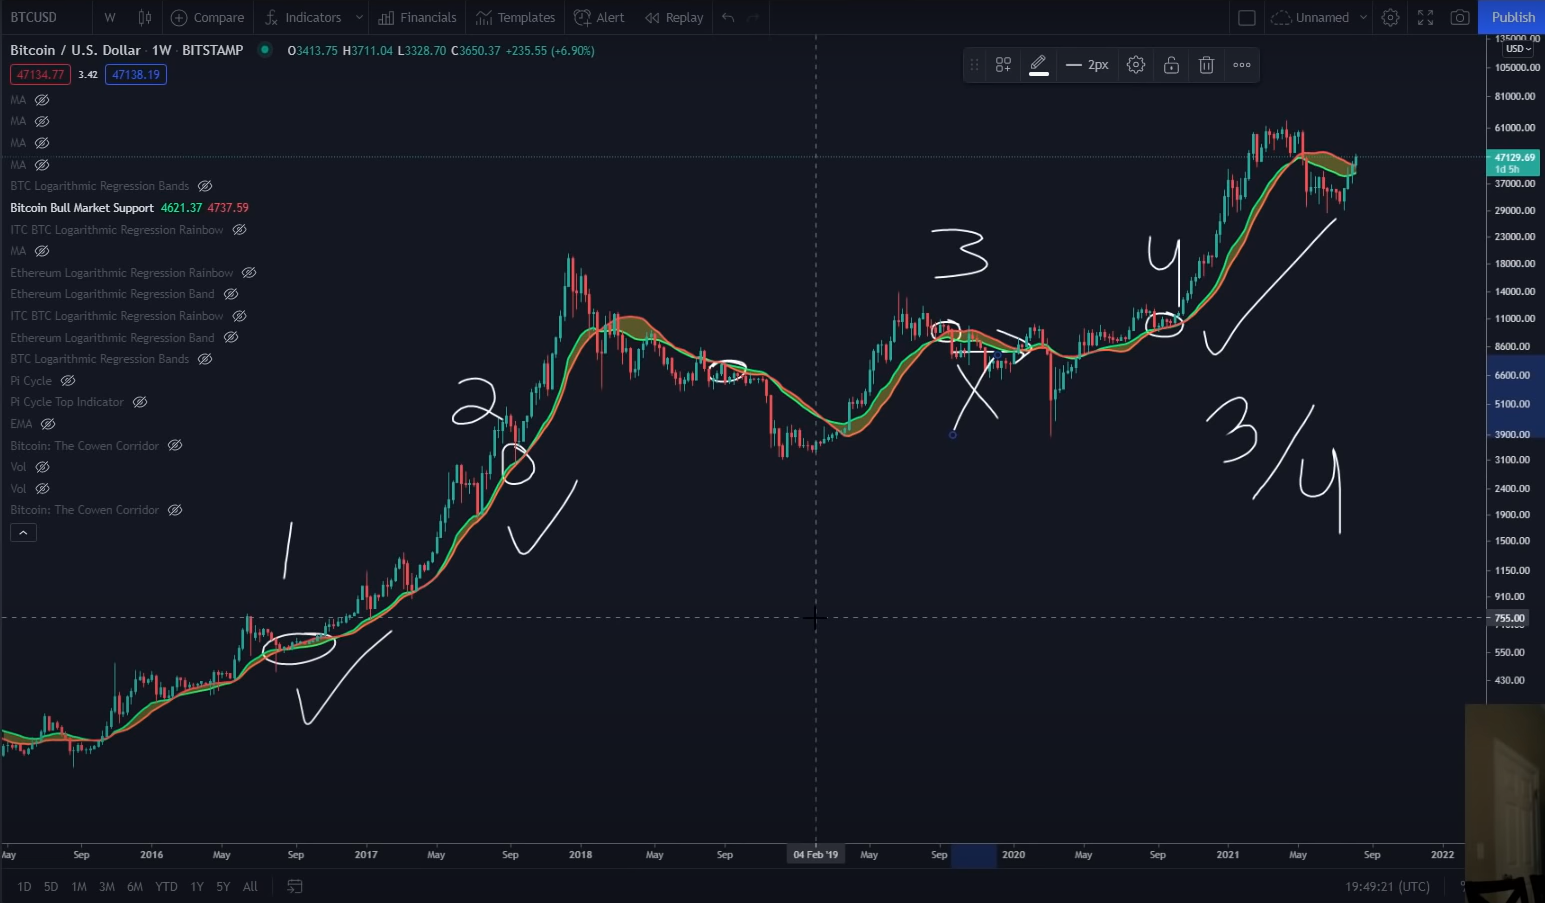The height and width of the screenshot is (903, 1545).
Task: Enter fullscreen mode
Action: [x=1425, y=17]
